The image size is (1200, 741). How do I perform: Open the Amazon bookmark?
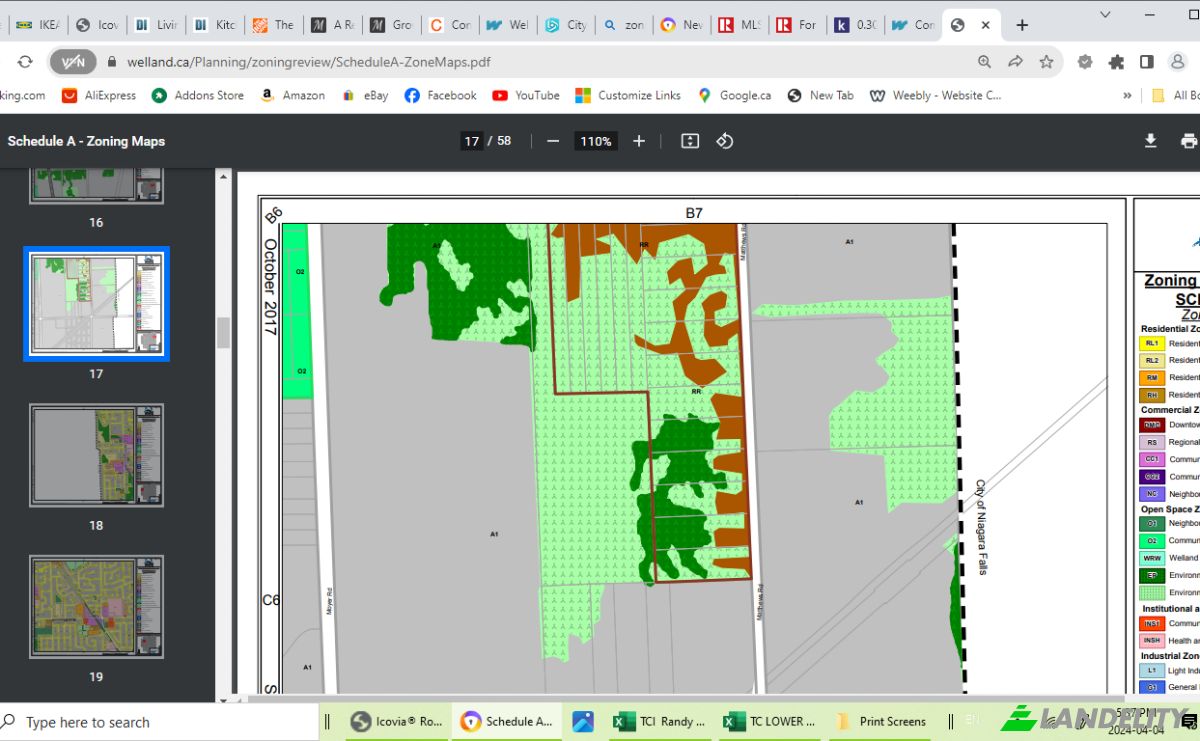click(292, 95)
